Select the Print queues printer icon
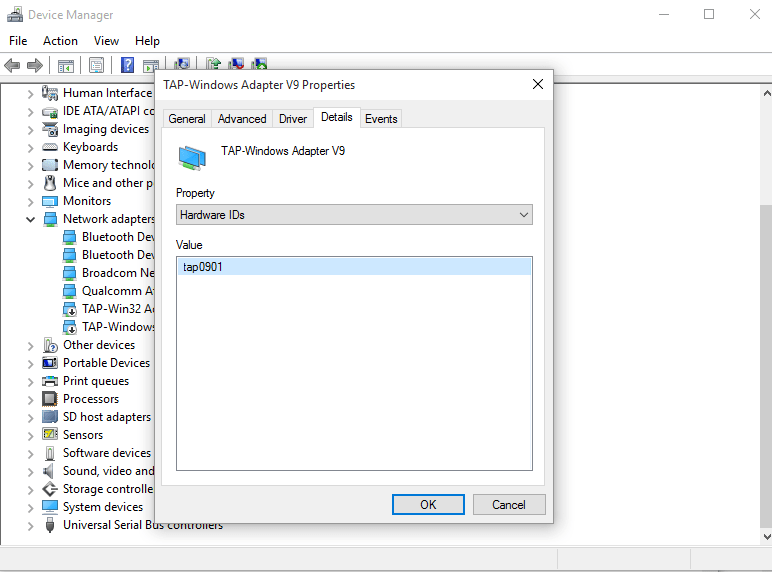Screen dimensions: 772x572 click(50, 381)
